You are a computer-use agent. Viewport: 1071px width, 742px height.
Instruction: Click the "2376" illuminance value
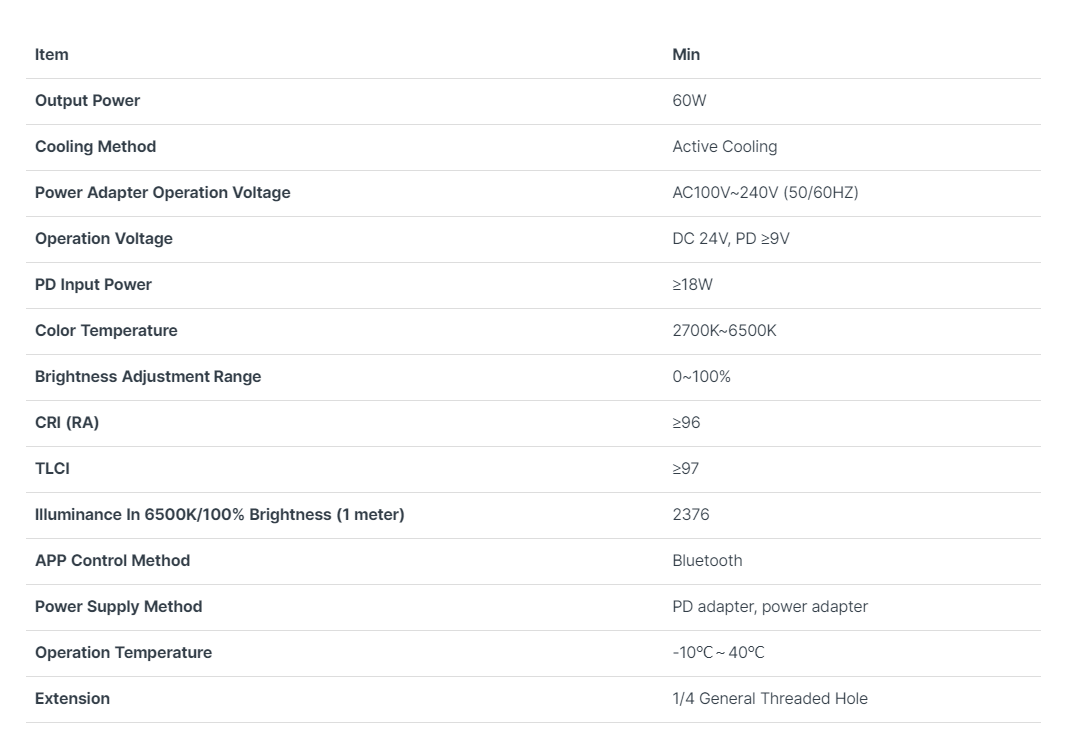691,515
